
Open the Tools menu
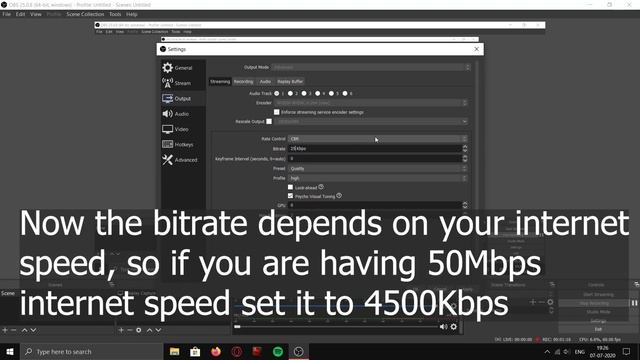point(115,14)
